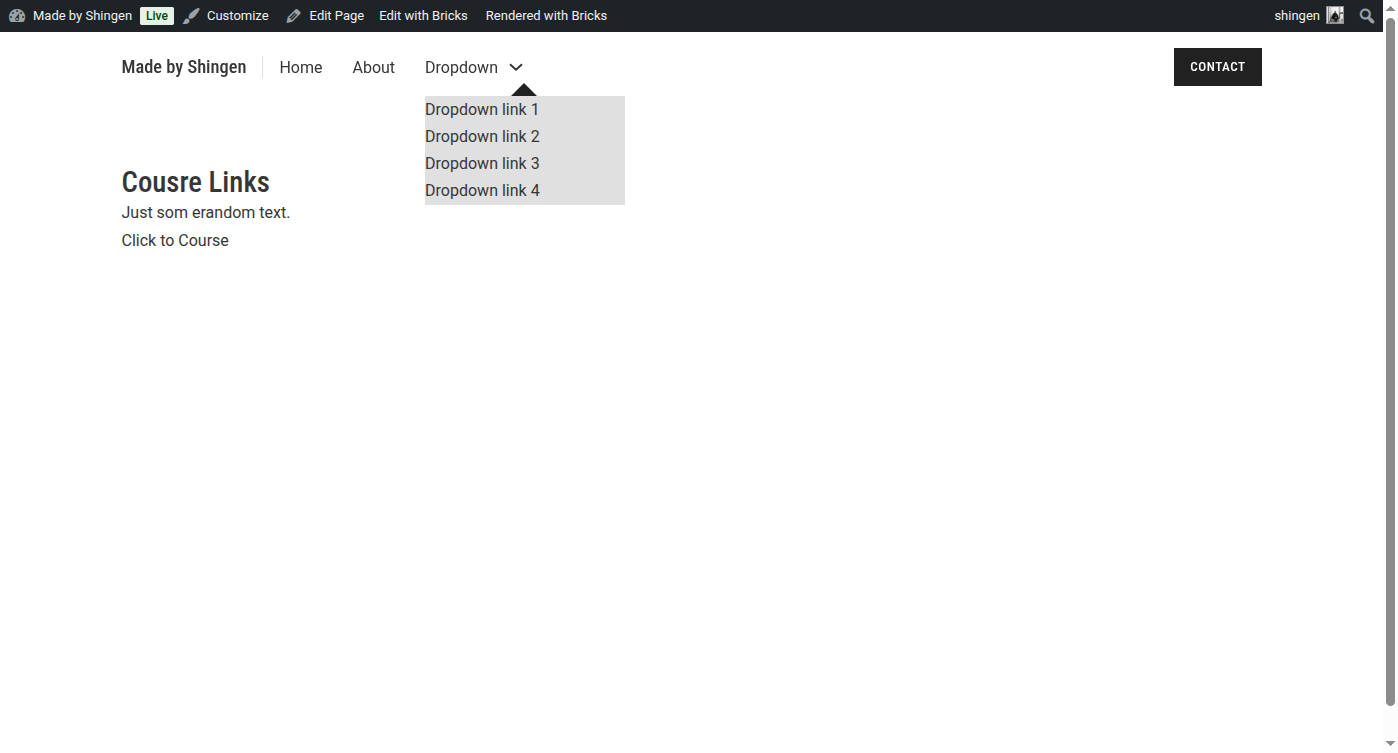
Task: Click the dashboard gauge icon in admin bar
Action: click(17, 16)
